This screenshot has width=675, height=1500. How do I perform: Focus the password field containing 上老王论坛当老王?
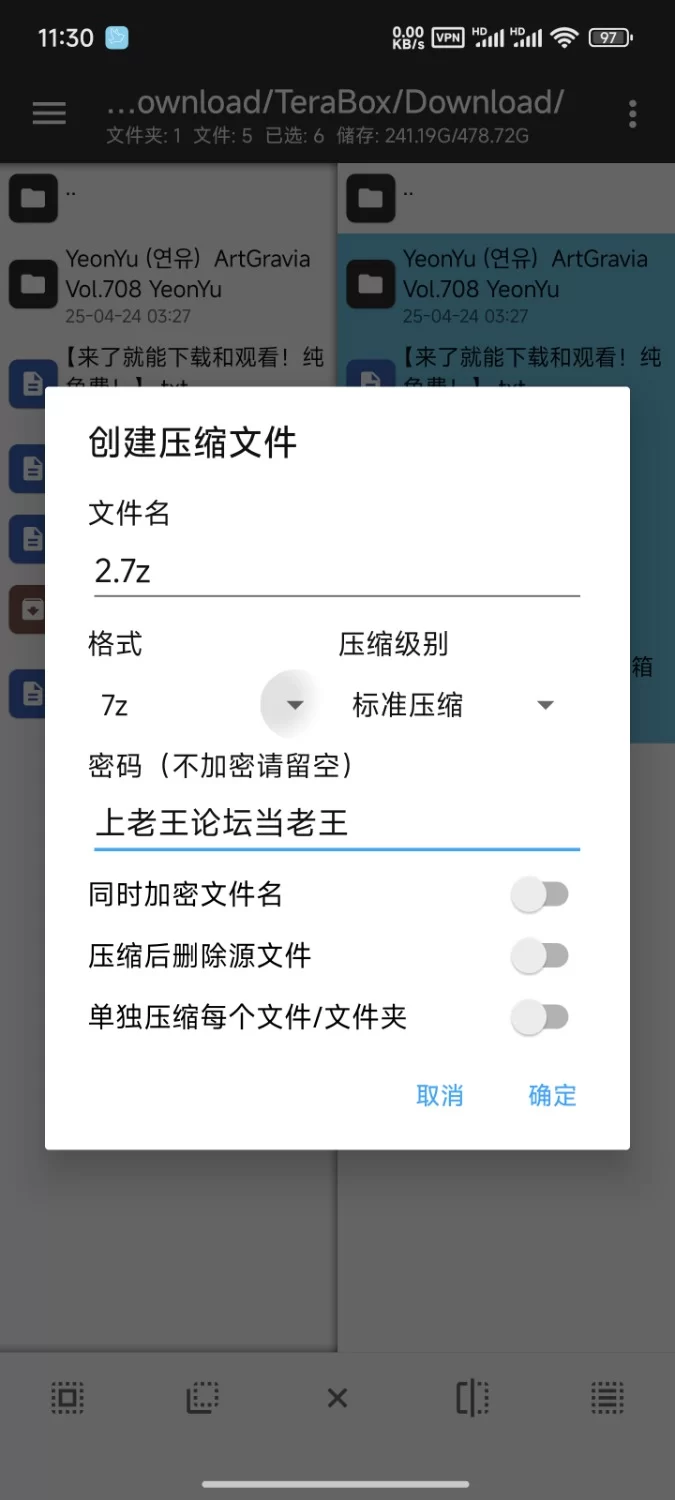coord(337,823)
